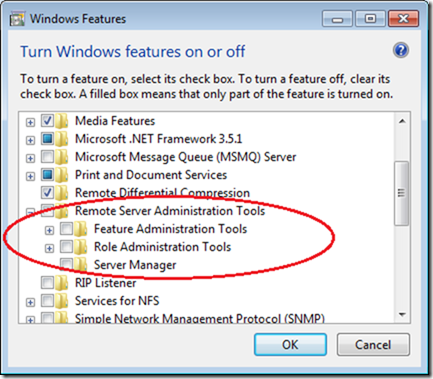433x379 pixels.
Task: Expand the Media Features node
Action: [30, 122]
